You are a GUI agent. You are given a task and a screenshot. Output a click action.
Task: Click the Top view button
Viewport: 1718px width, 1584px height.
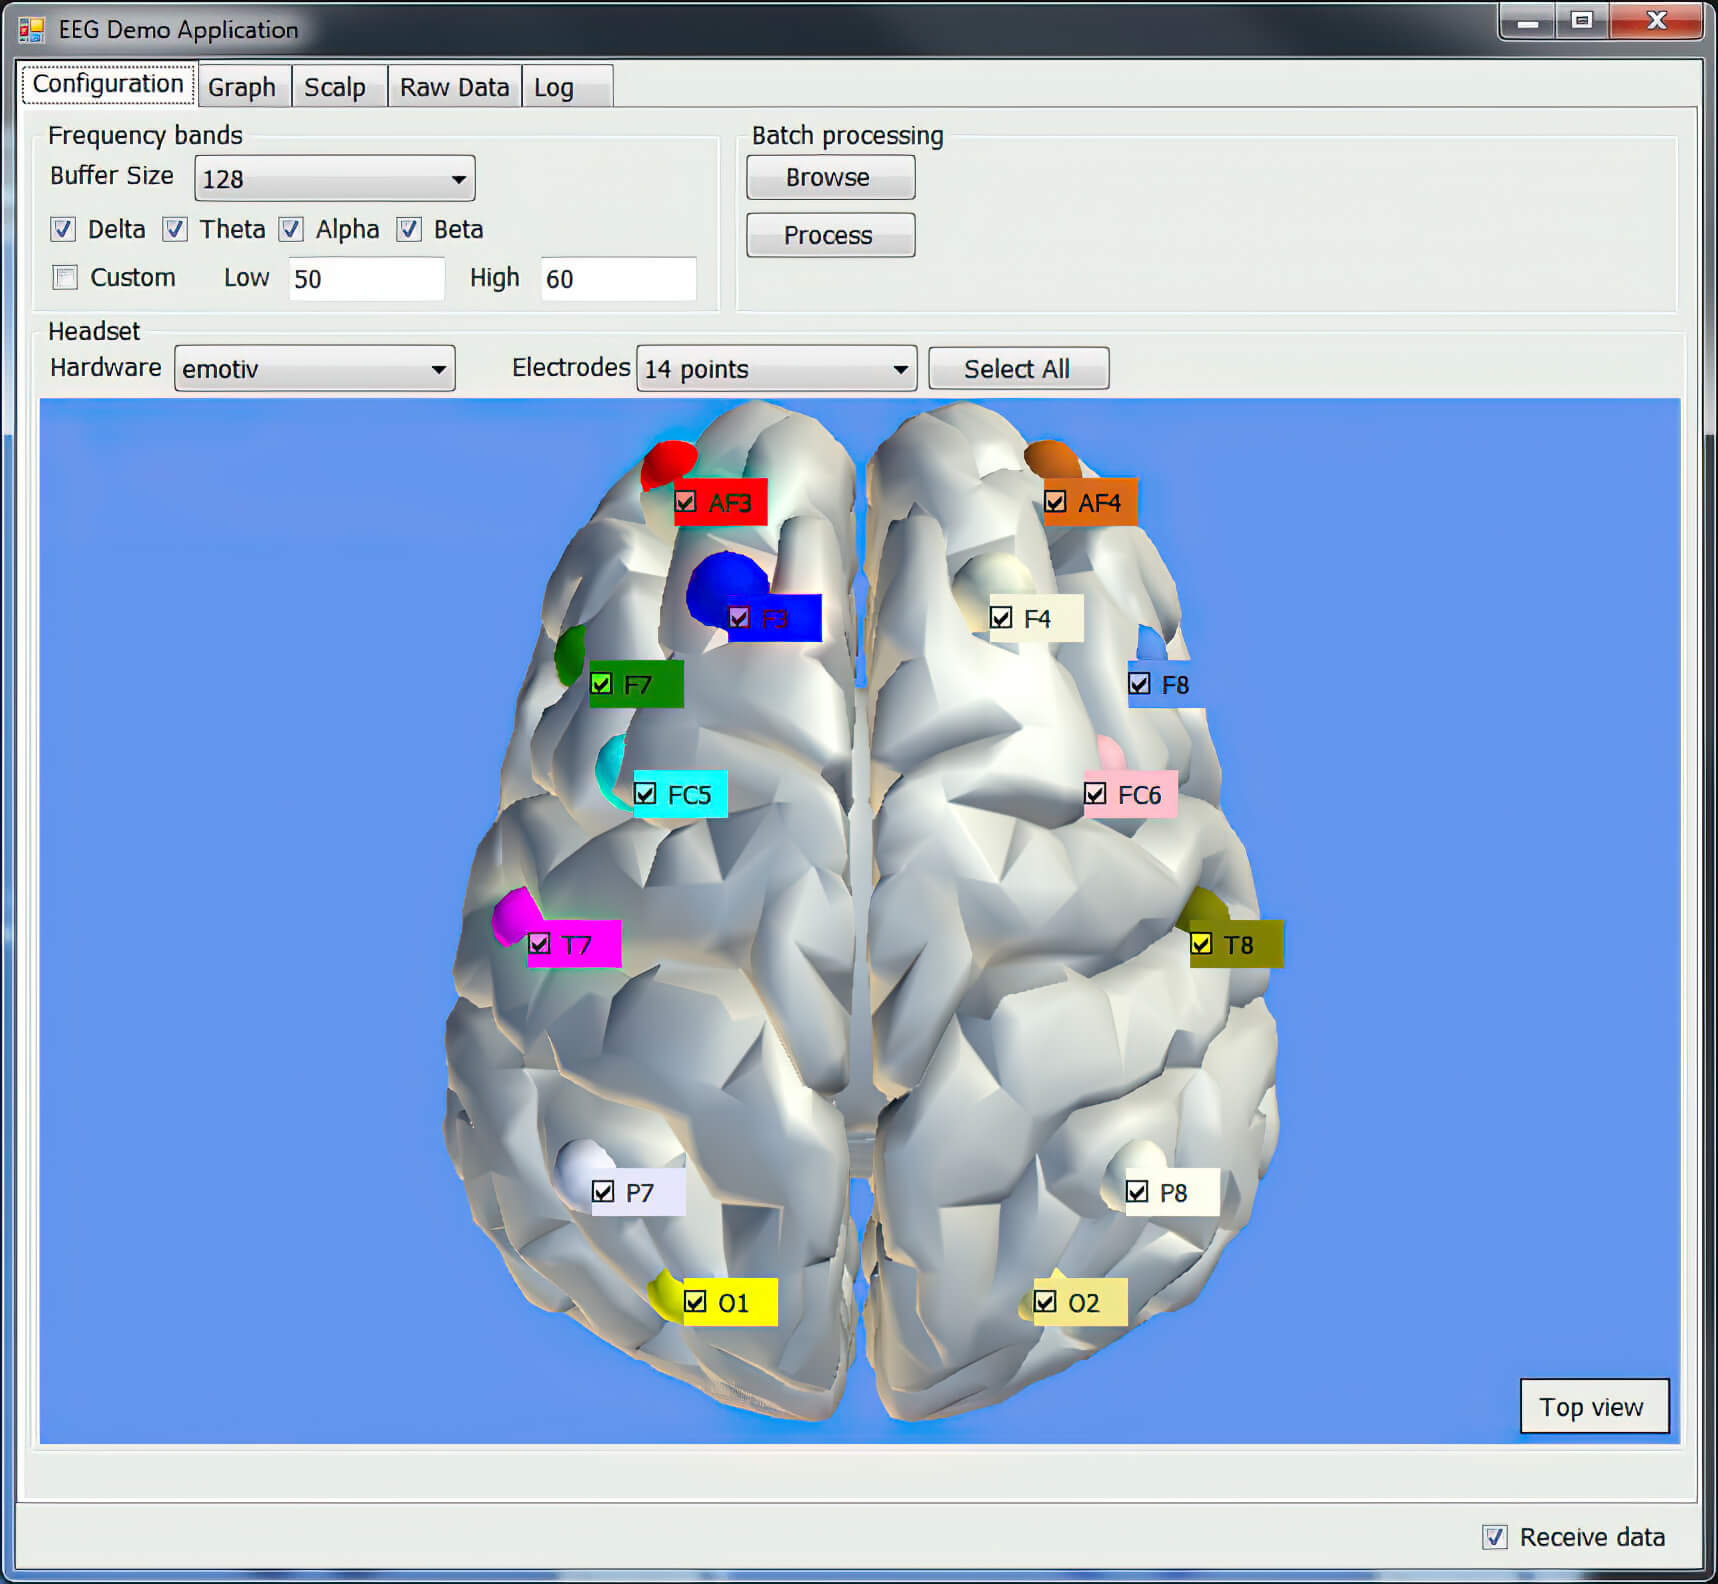pos(1593,1407)
